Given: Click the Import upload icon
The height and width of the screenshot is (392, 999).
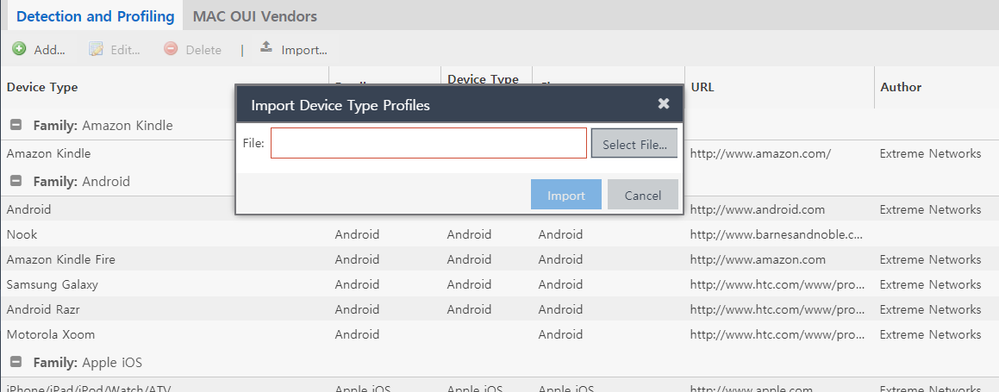Looking at the screenshot, I should click(x=266, y=47).
